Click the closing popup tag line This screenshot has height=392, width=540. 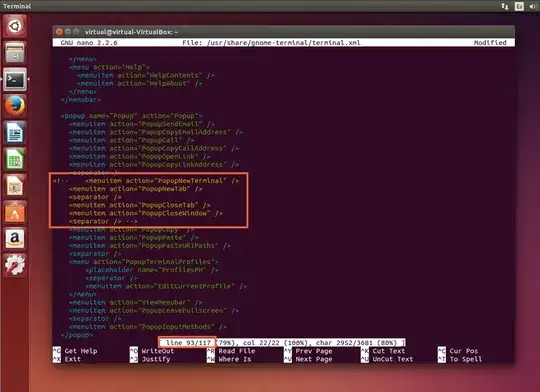click(77, 335)
